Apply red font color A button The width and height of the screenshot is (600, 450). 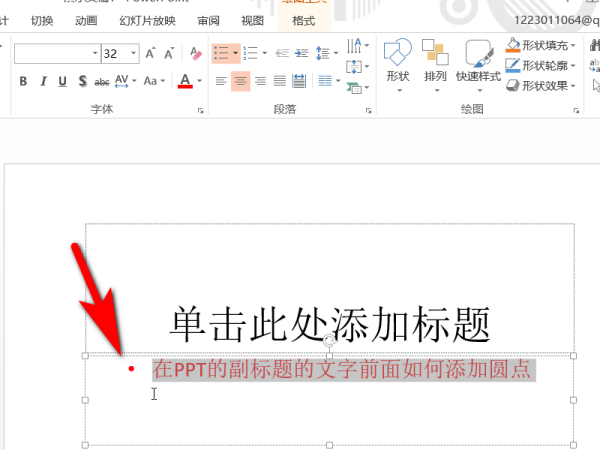(x=185, y=81)
